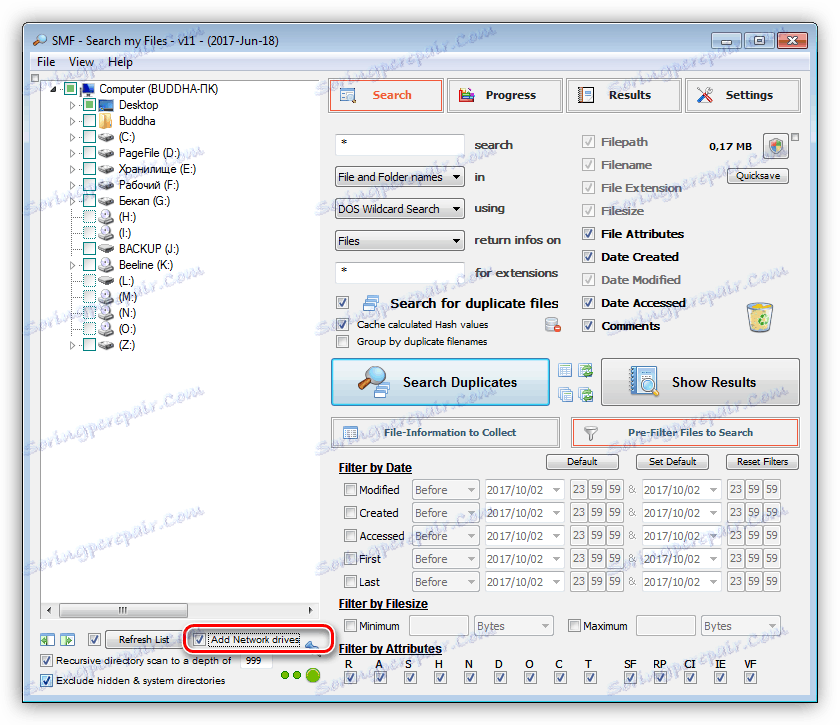The height and width of the screenshot is (725, 840).
Task: Click the Beeline (K:) drive icon
Action: [x=106, y=265]
